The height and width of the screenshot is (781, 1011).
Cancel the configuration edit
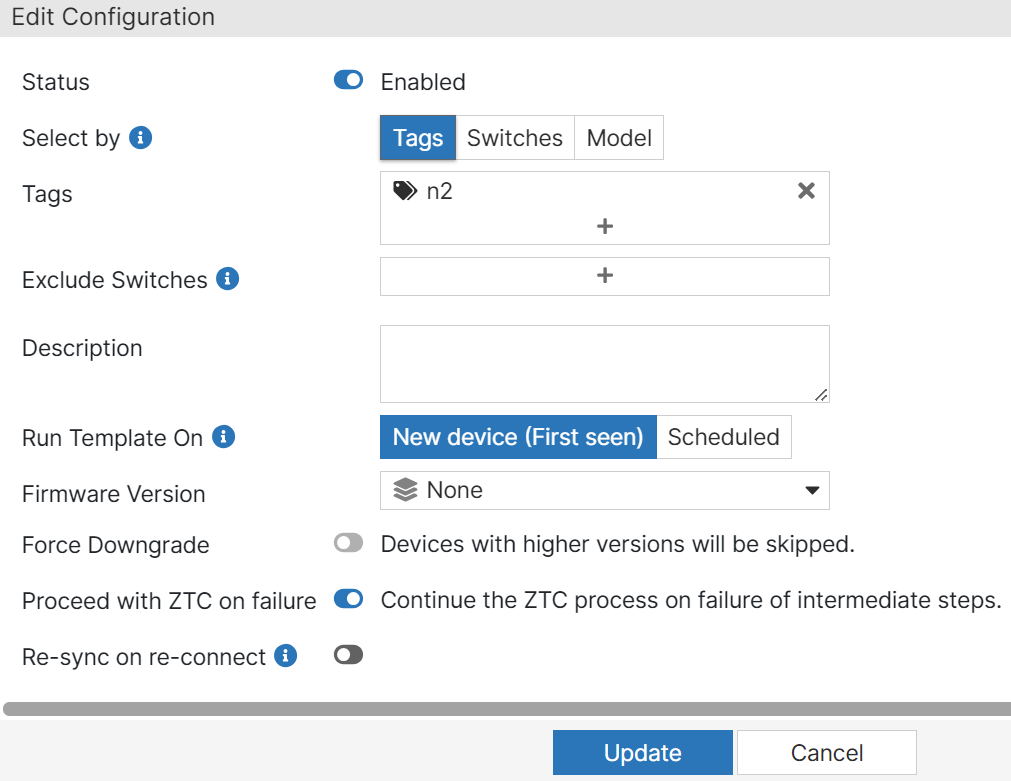click(x=826, y=753)
